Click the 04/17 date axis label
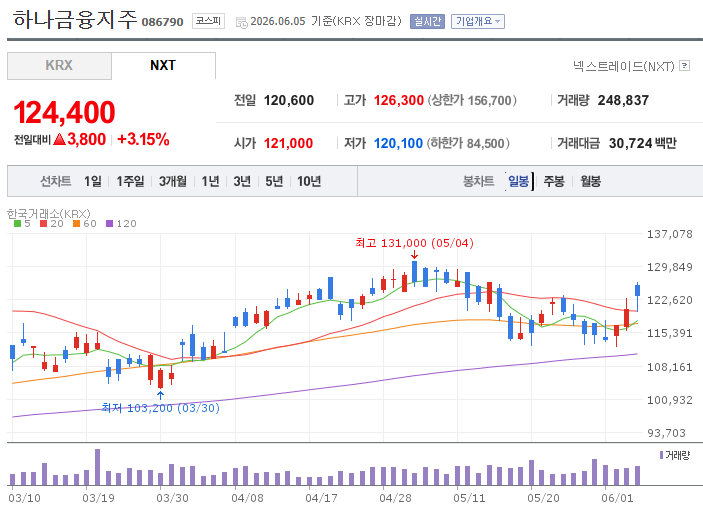Screen dimensions: 703x514 (x=321, y=498)
